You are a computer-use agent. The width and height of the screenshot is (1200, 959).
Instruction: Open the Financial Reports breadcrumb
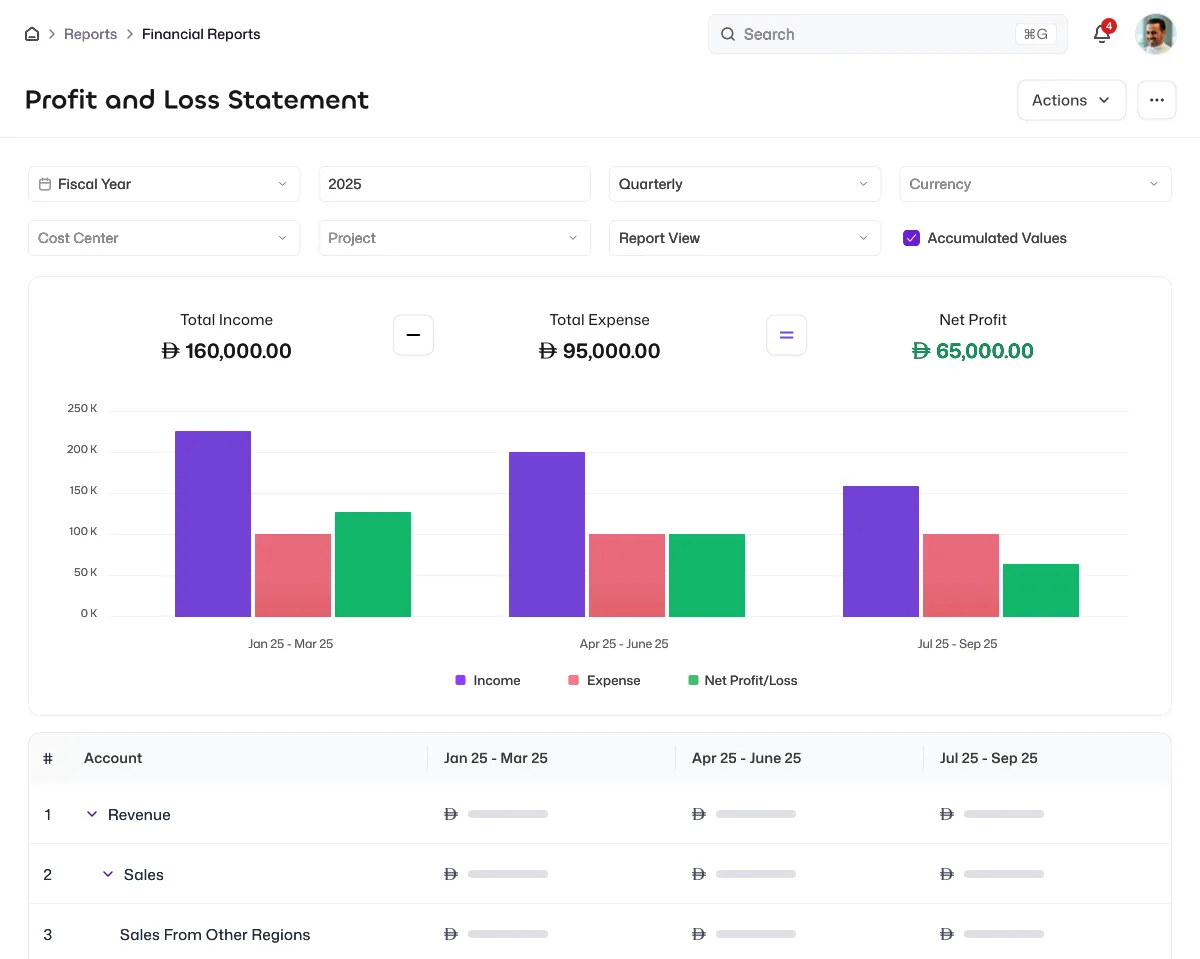click(201, 34)
